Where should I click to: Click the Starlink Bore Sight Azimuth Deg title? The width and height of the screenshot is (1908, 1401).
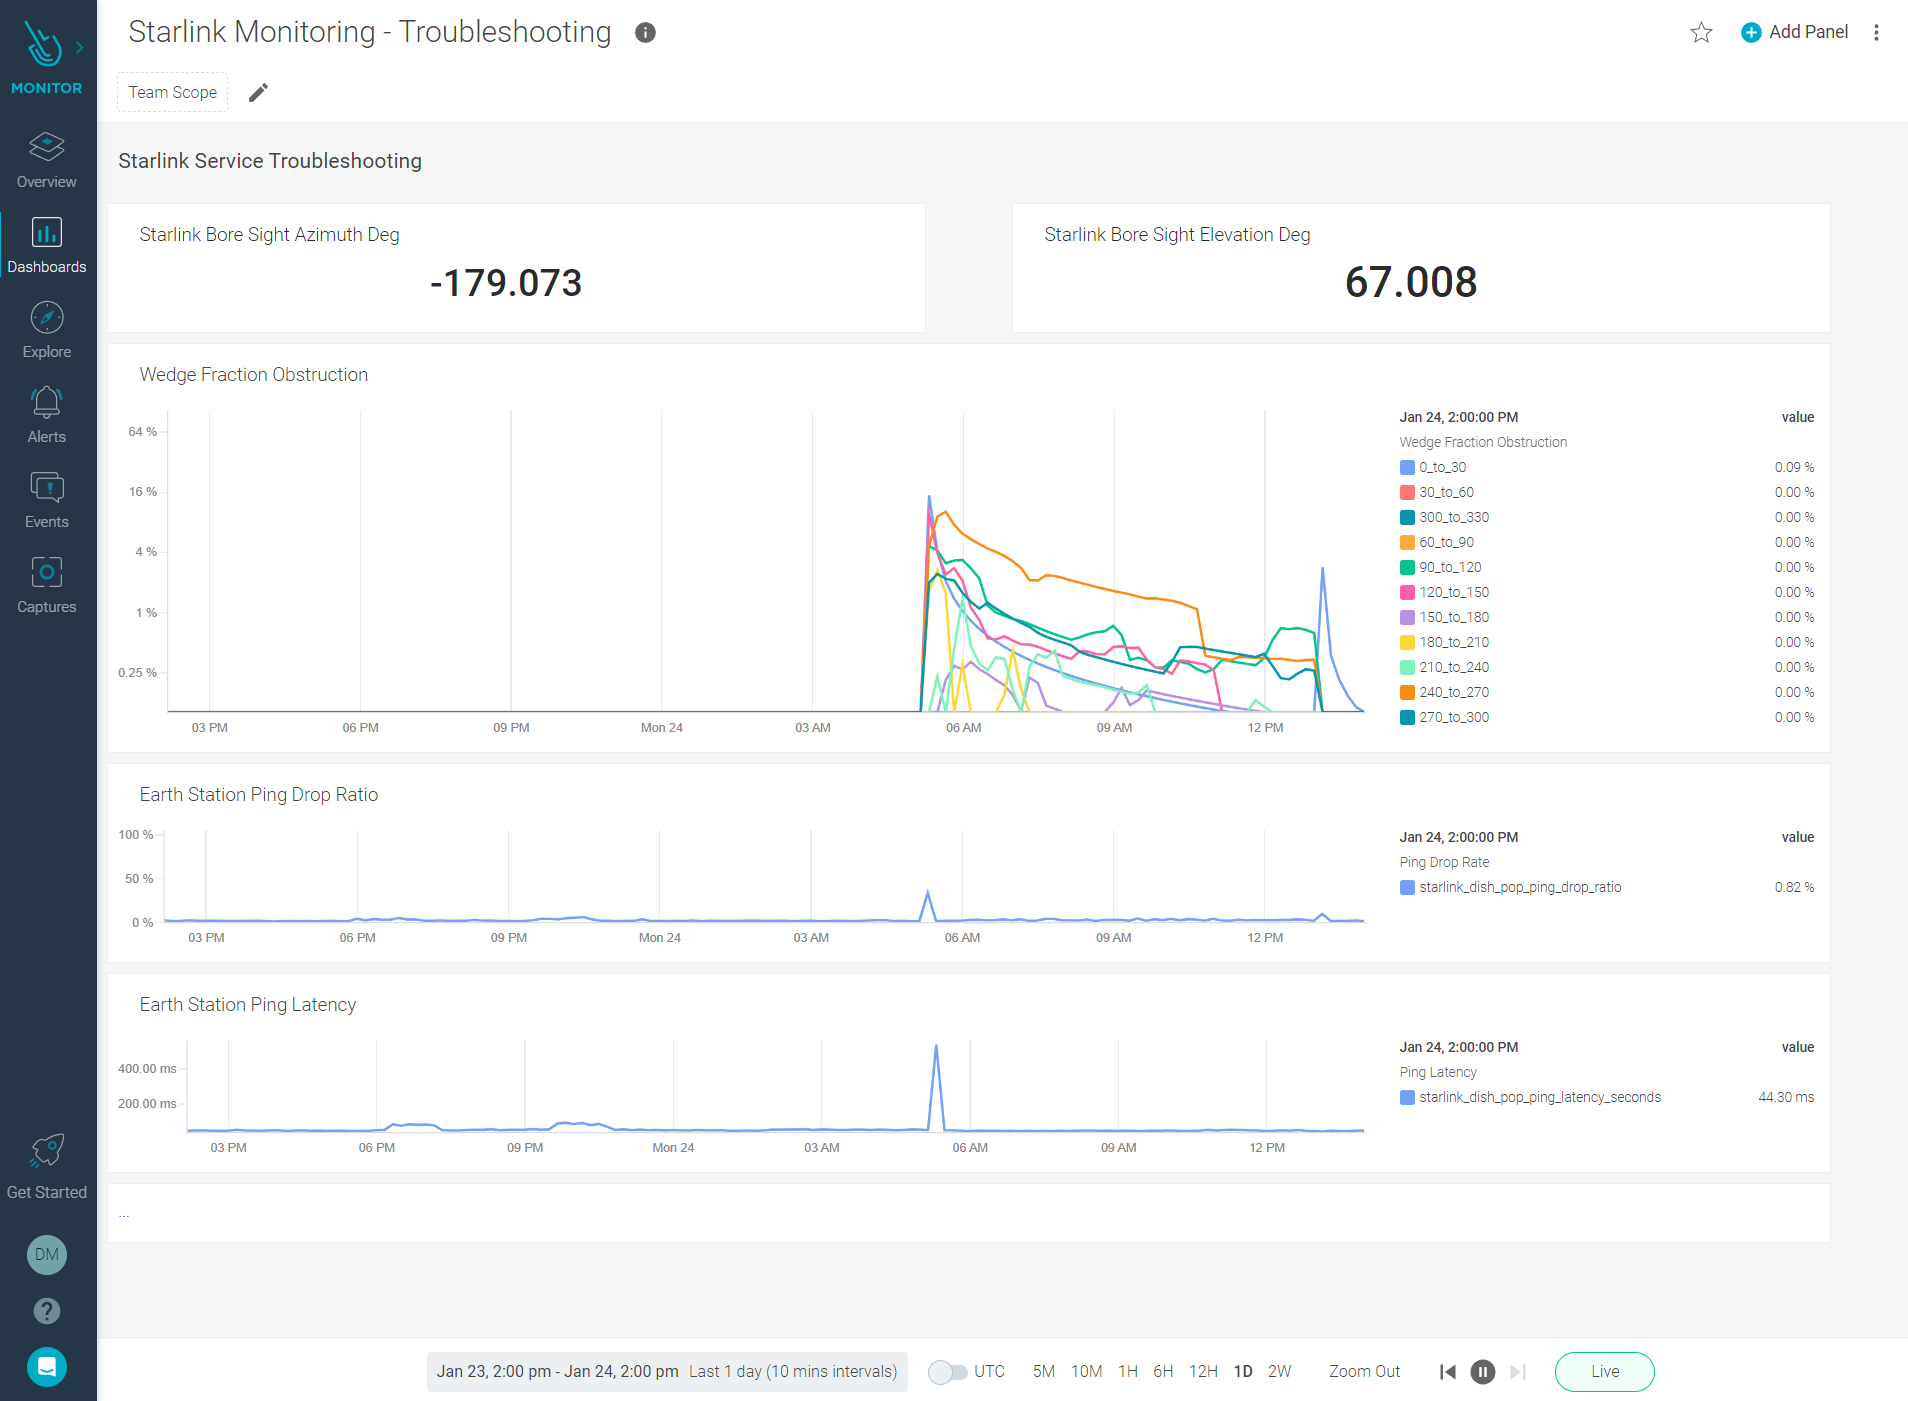269,234
